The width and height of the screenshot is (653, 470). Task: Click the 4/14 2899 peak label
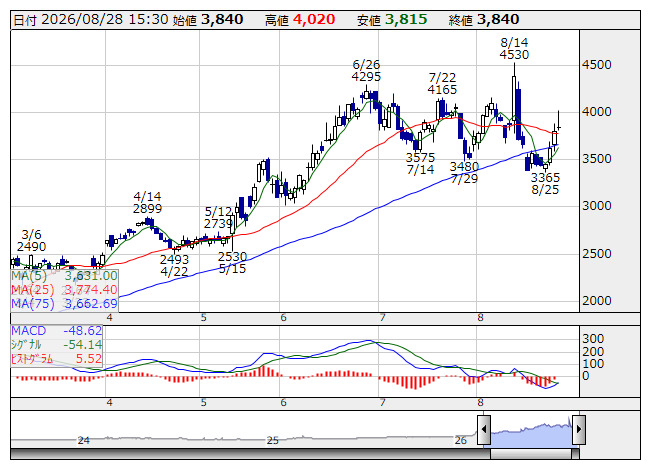[147, 202]
